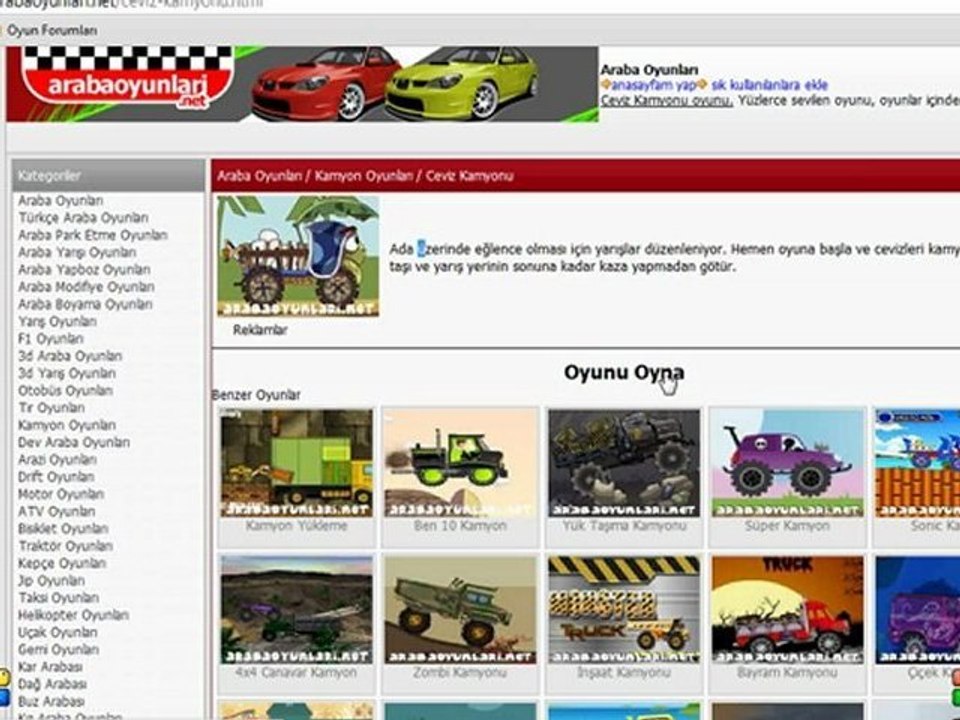Select the 'F1 Oyunları' category

pyautogui.click(x=50, y=338)
